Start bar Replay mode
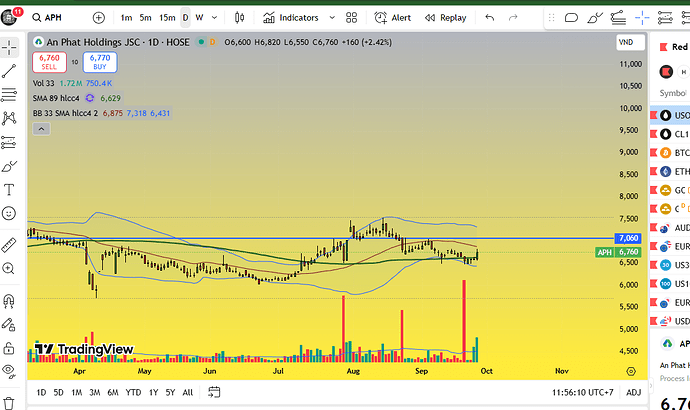 pyautogui.click(x=445, y=18)
